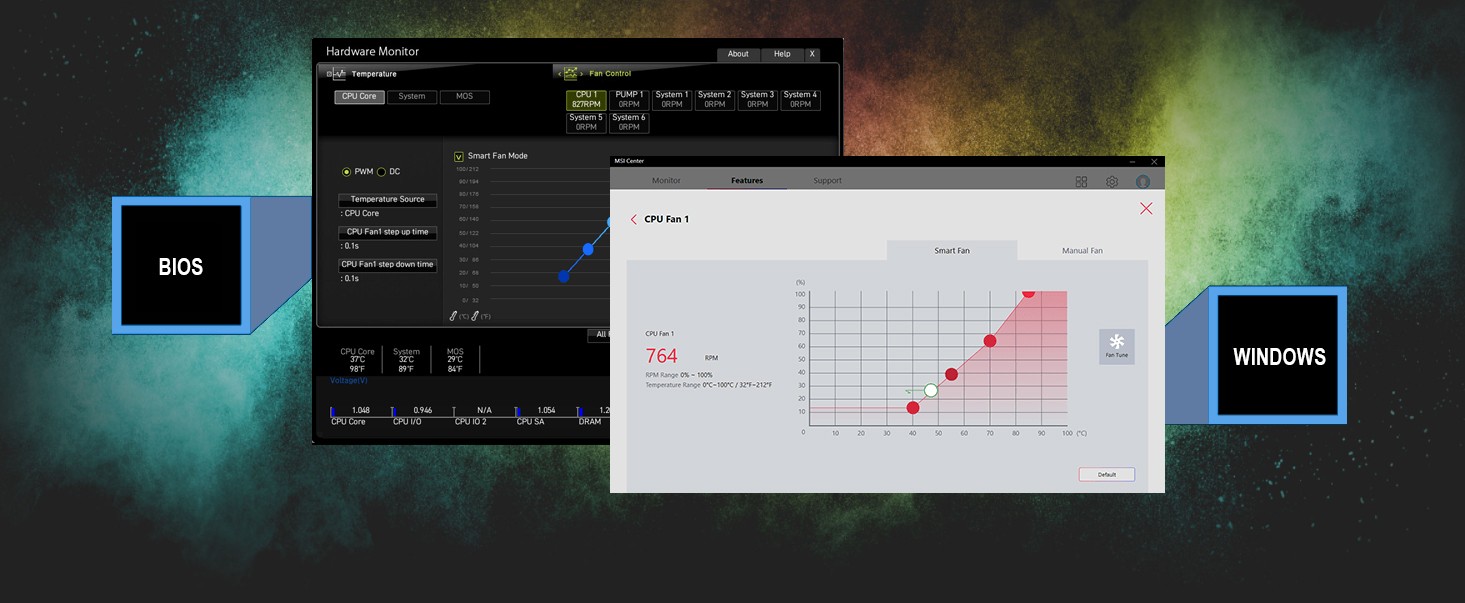Click the Default button

click(1106, 474)
